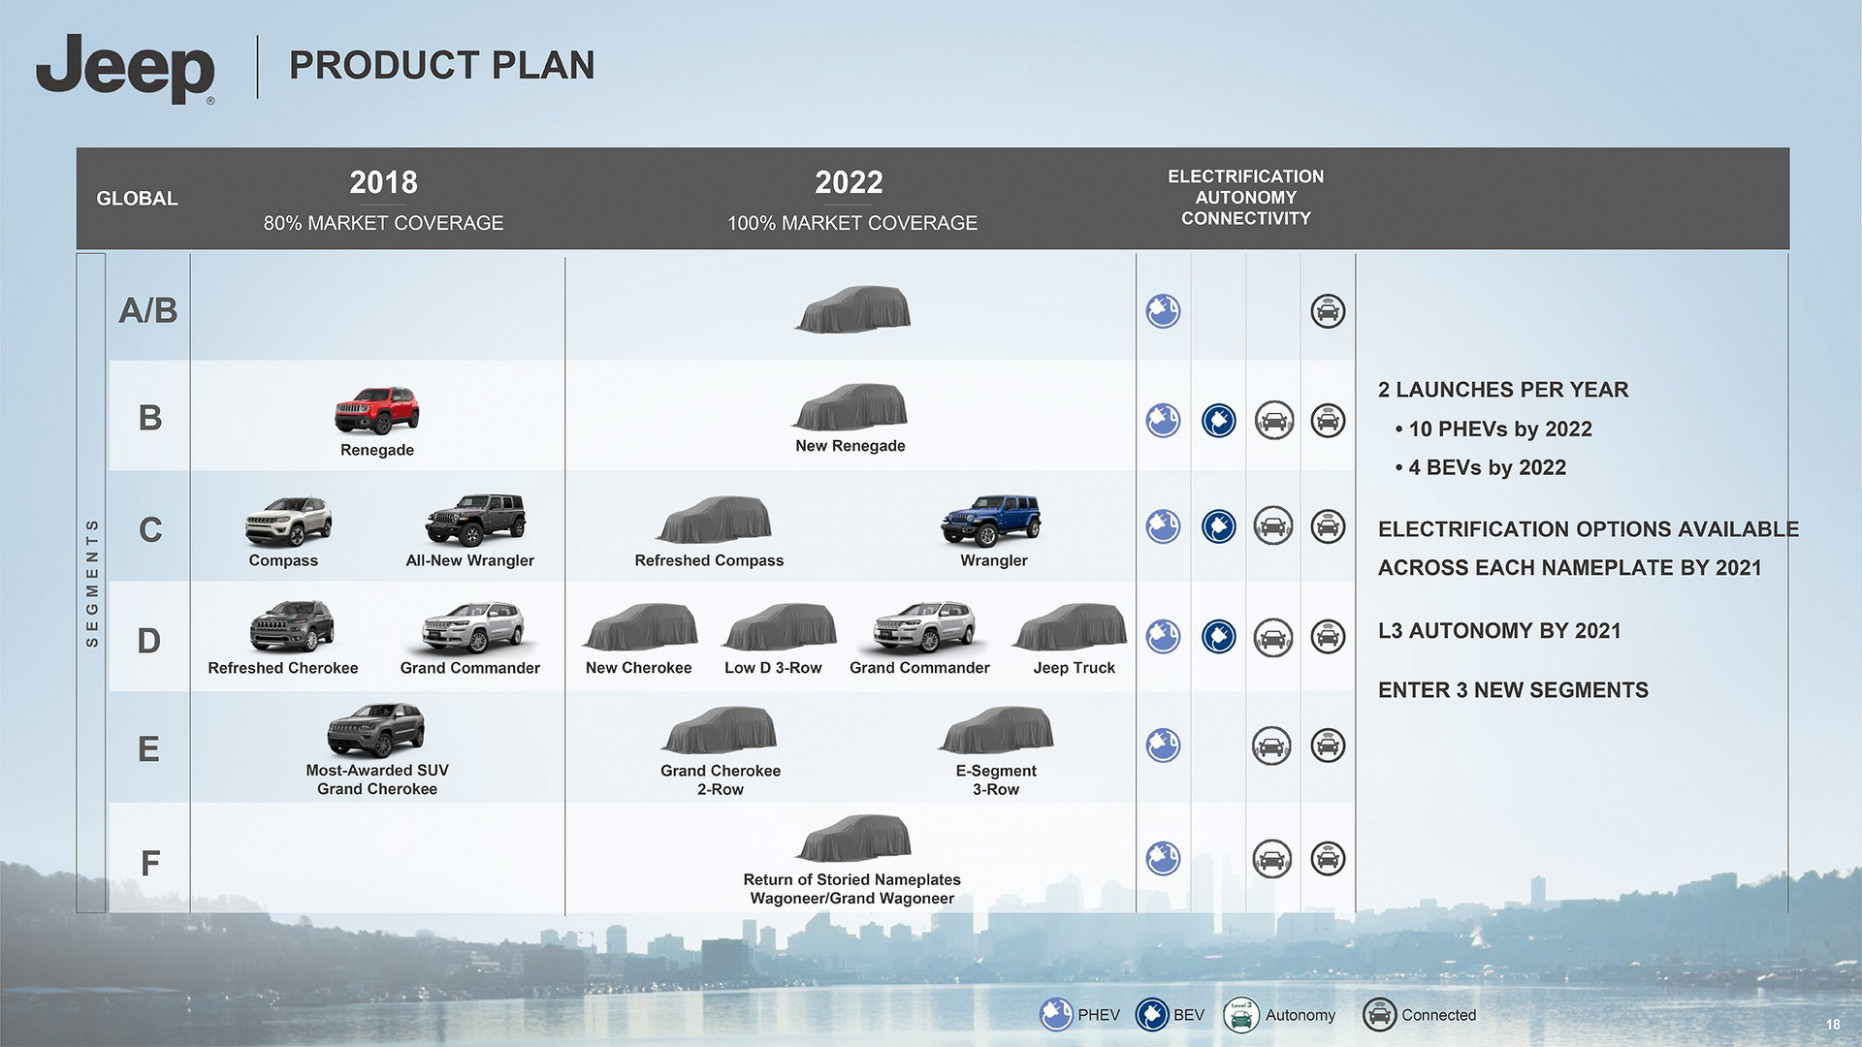Switch to the 2018 column header
Viewport: 1862px width, 1047px height.
pyautogui.click(x=384, y=183)
